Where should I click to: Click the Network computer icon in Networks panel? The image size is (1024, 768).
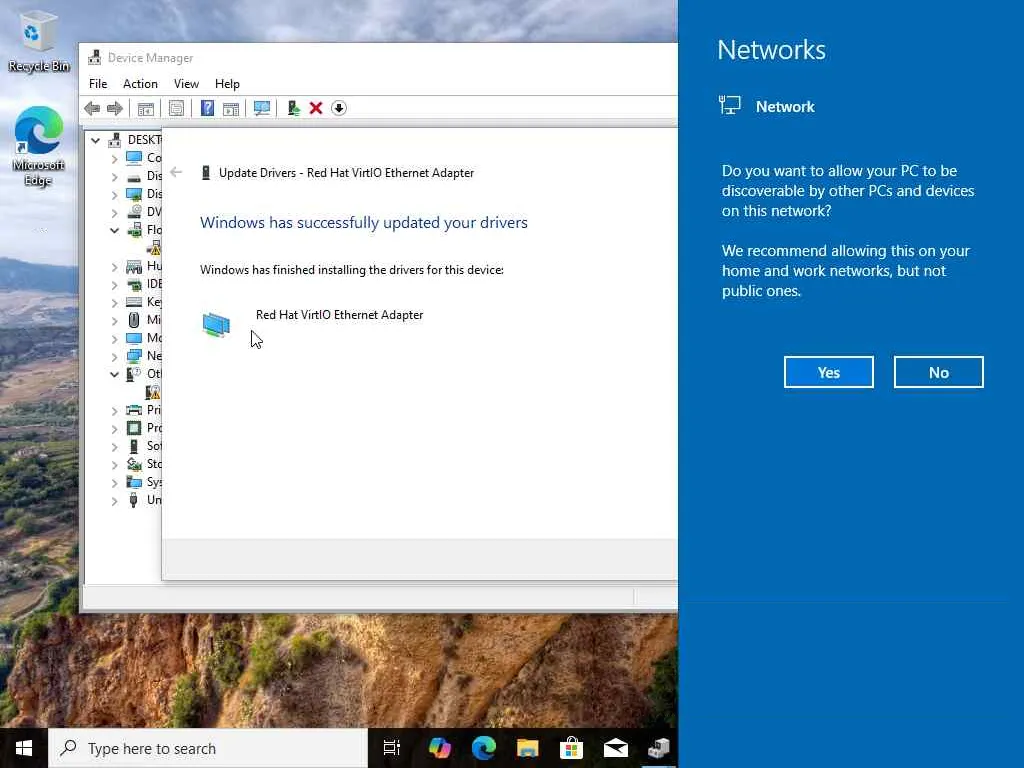point(729,105)
